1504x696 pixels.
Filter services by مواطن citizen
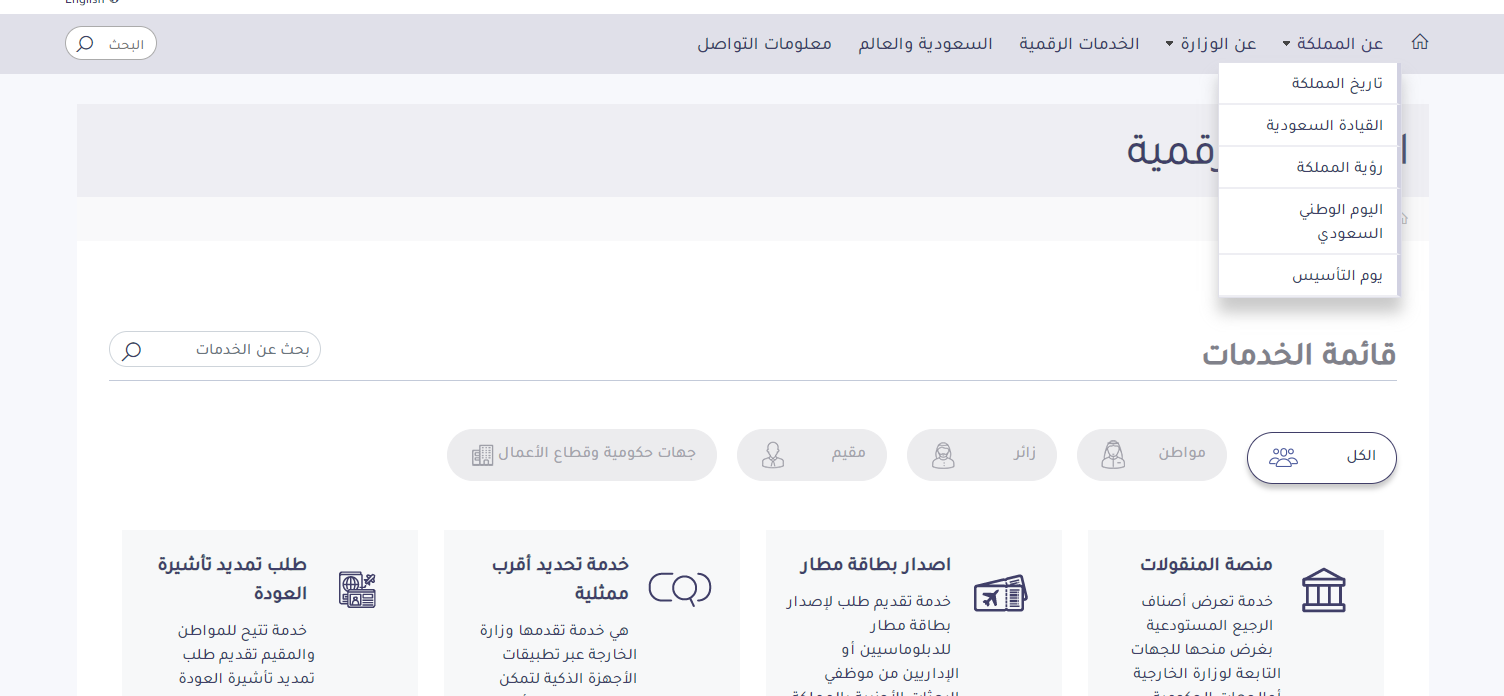click(1151, 455)
